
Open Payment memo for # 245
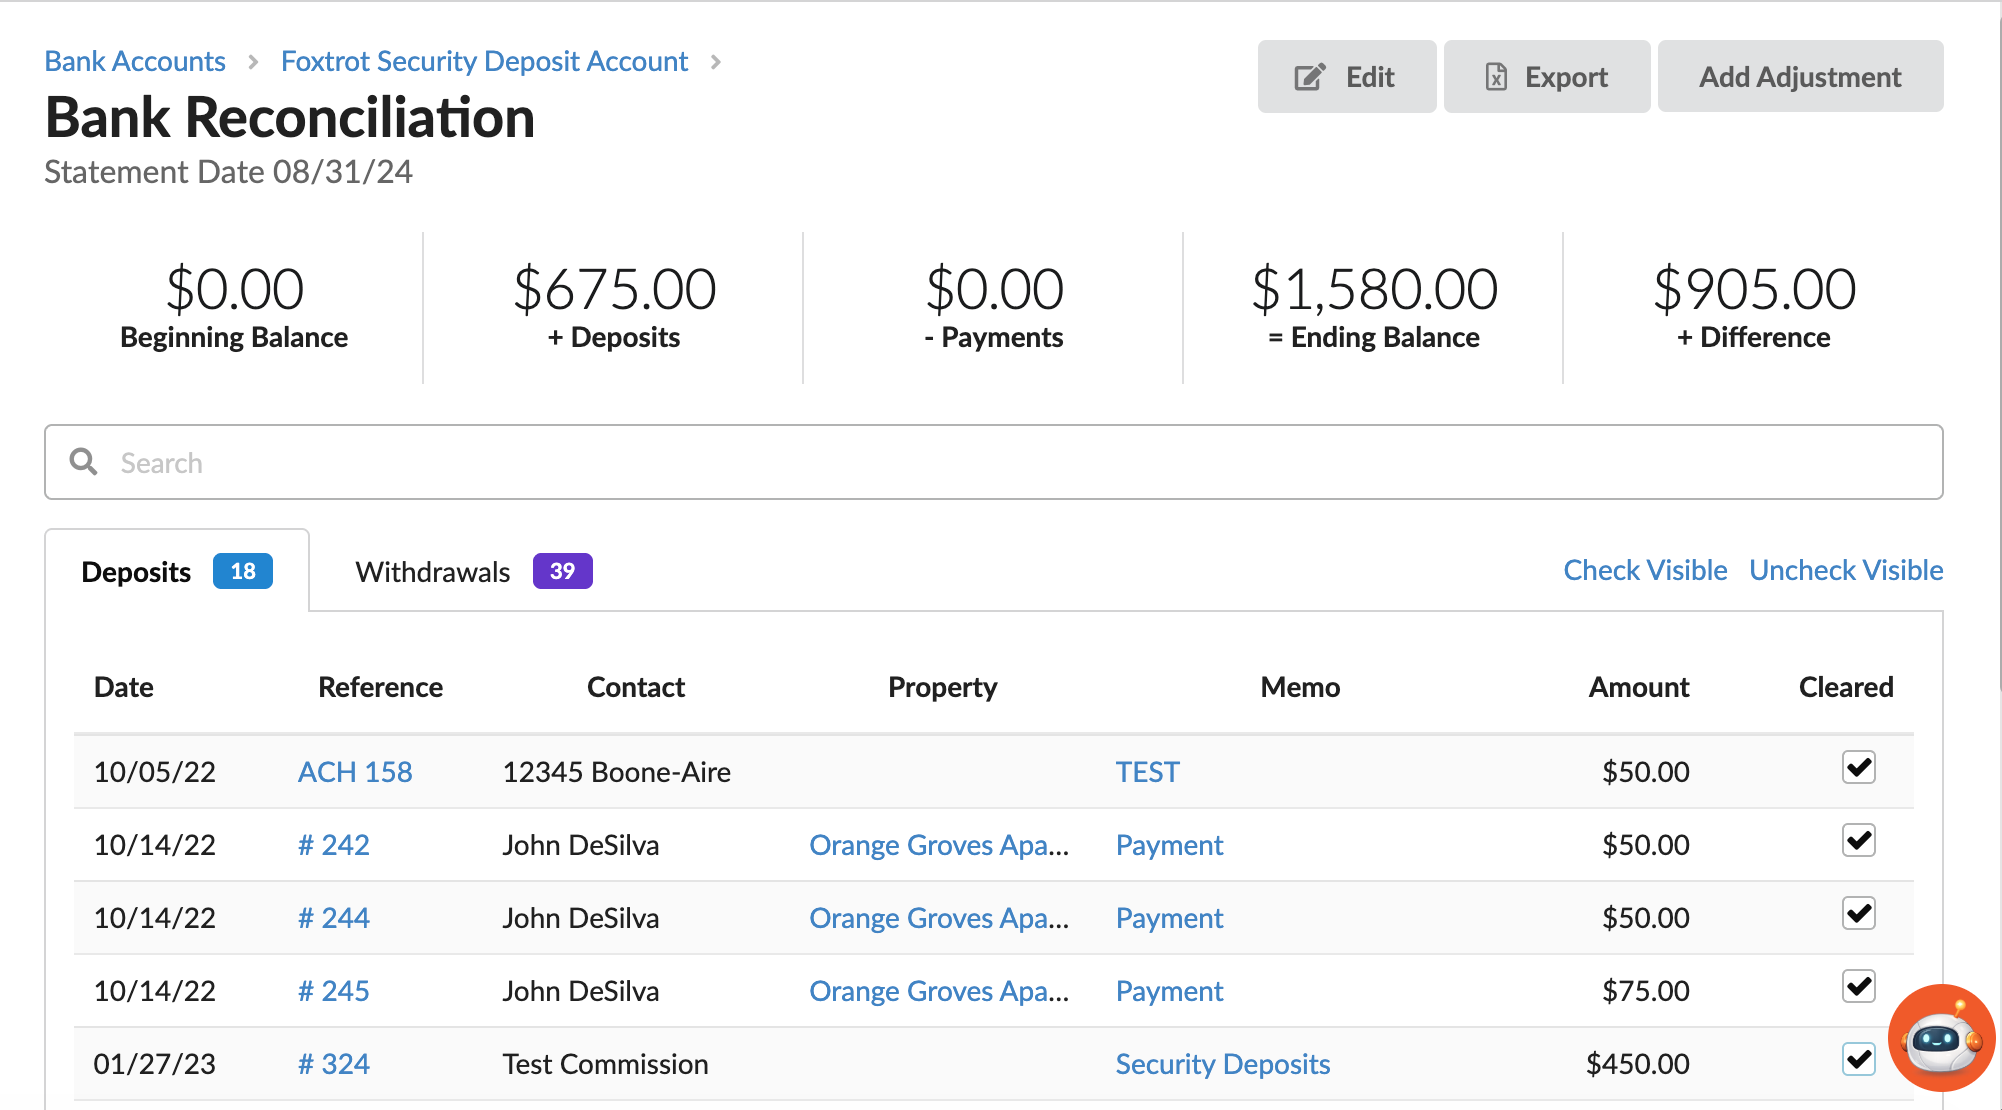(1169, 991)
